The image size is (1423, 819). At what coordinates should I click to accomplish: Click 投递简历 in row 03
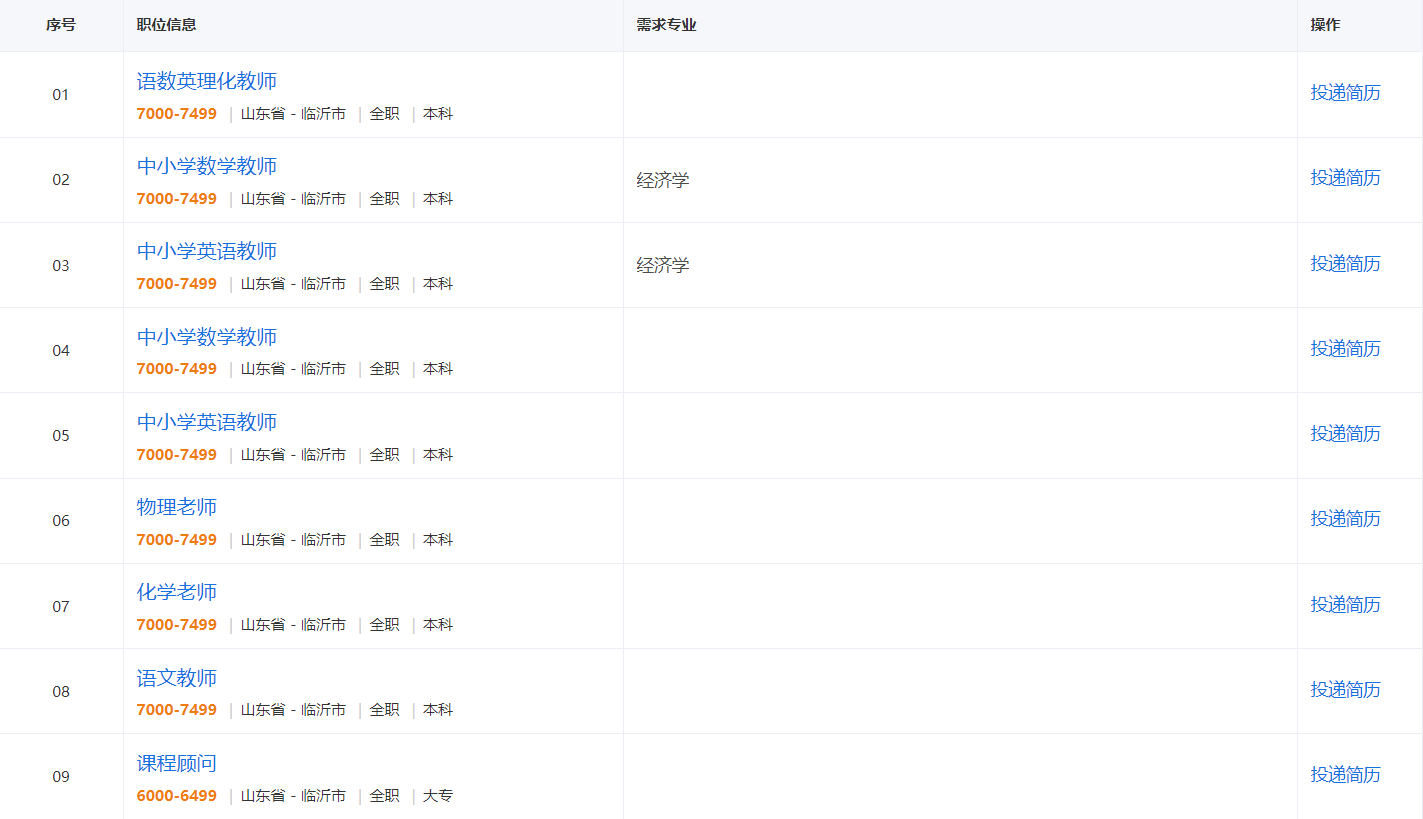[1345, 263]
